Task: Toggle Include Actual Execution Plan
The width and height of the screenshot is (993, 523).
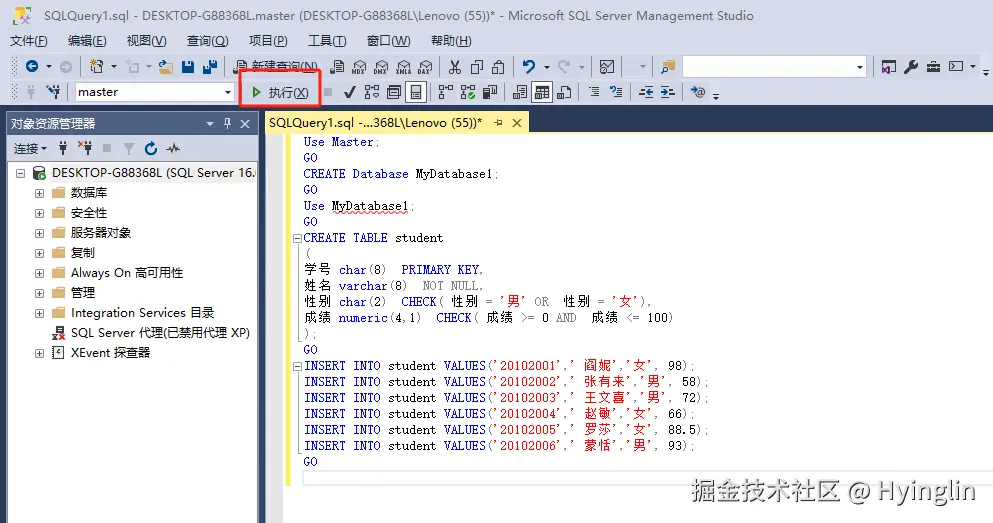Action: 446,92
